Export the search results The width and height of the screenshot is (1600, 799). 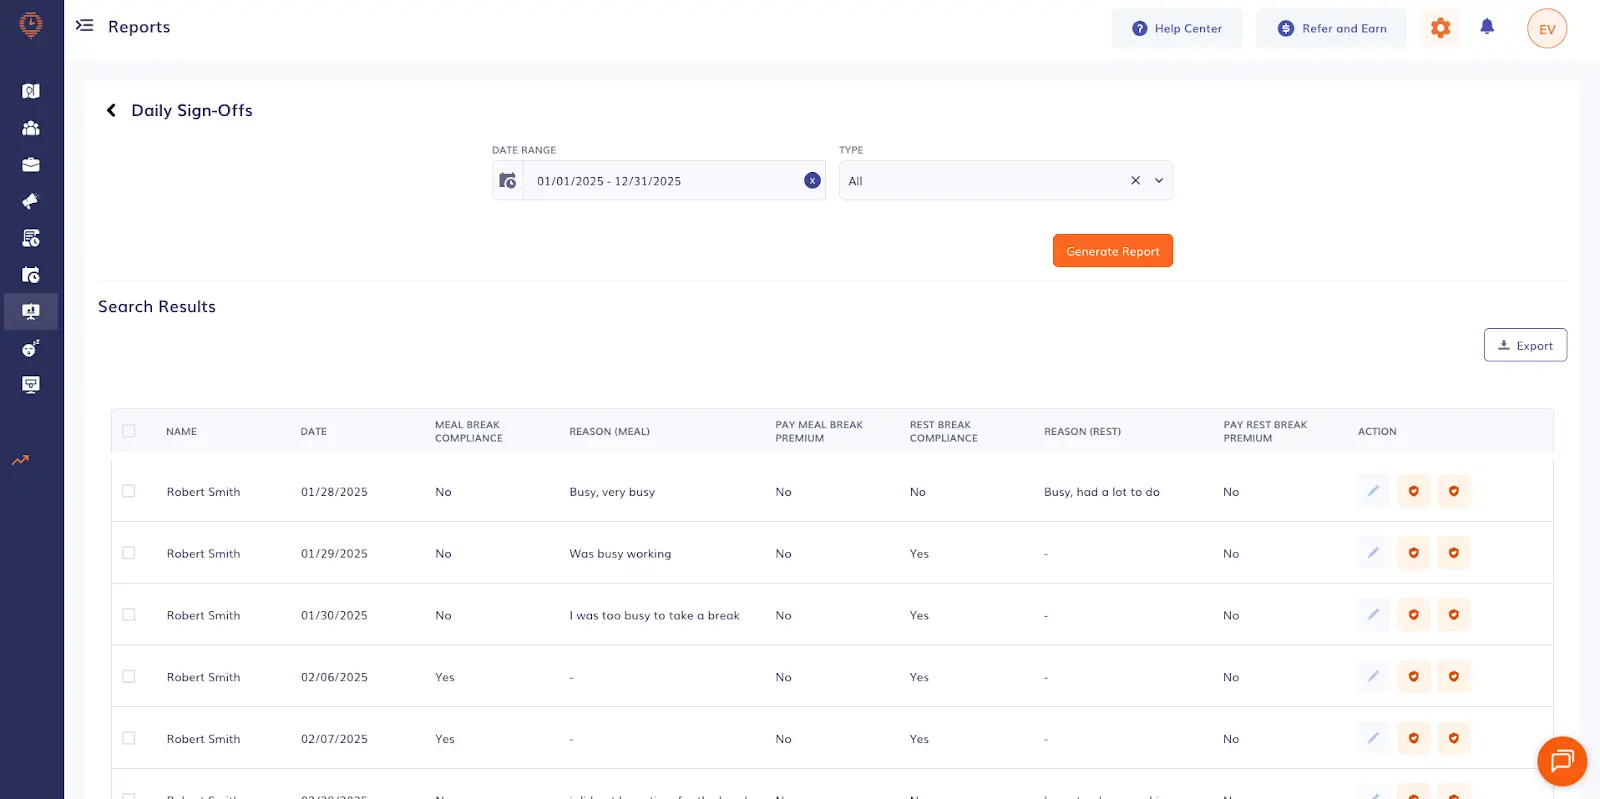1525,345
